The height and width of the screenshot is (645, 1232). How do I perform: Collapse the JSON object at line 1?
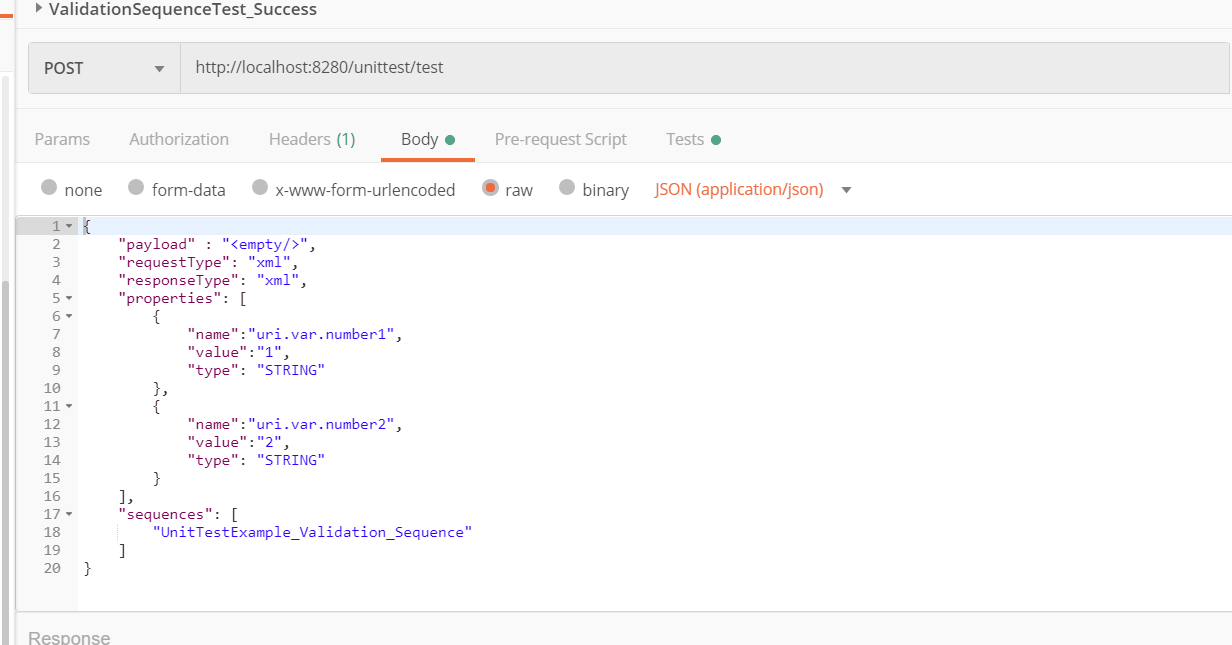68,225
